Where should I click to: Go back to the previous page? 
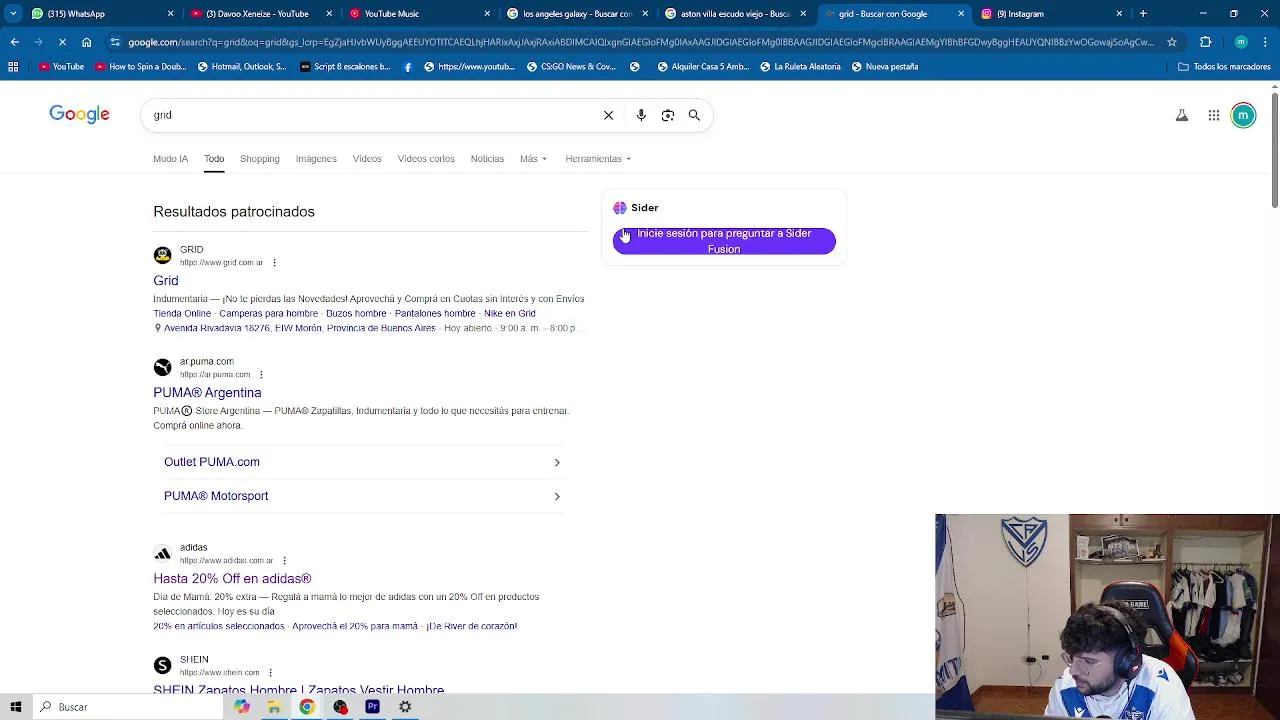(14, 42)
